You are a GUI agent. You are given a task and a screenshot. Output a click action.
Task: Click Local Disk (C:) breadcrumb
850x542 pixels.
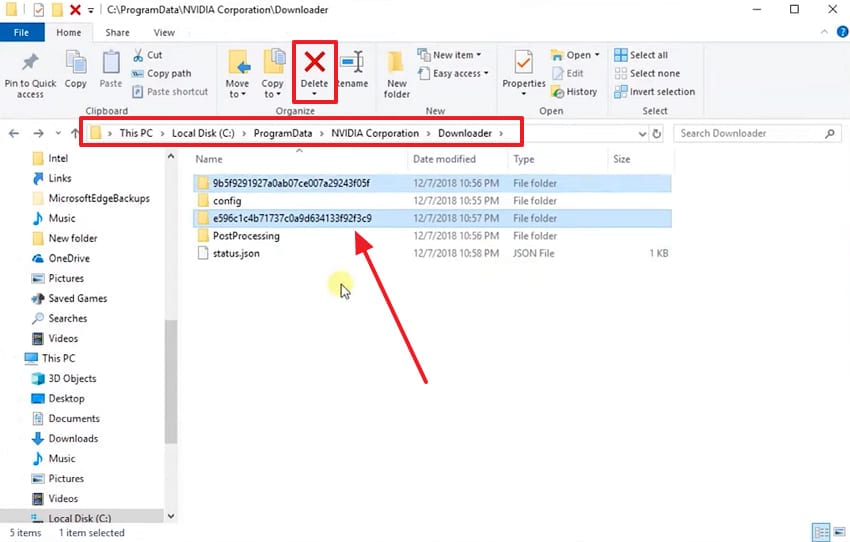[203, 133]
